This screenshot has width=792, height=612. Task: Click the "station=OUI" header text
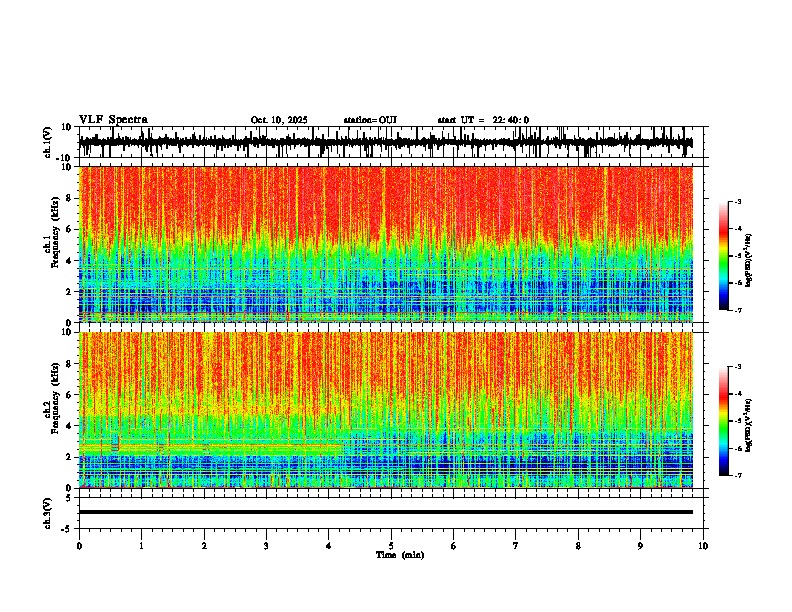(370, 120)
